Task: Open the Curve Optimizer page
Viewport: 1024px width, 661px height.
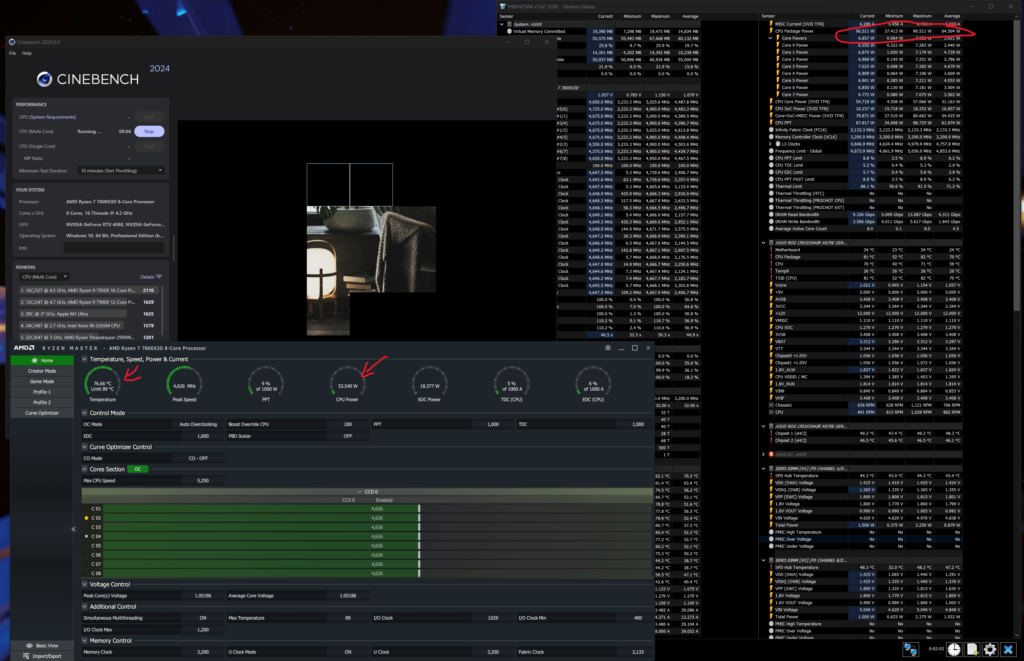Action: point(42,413)
